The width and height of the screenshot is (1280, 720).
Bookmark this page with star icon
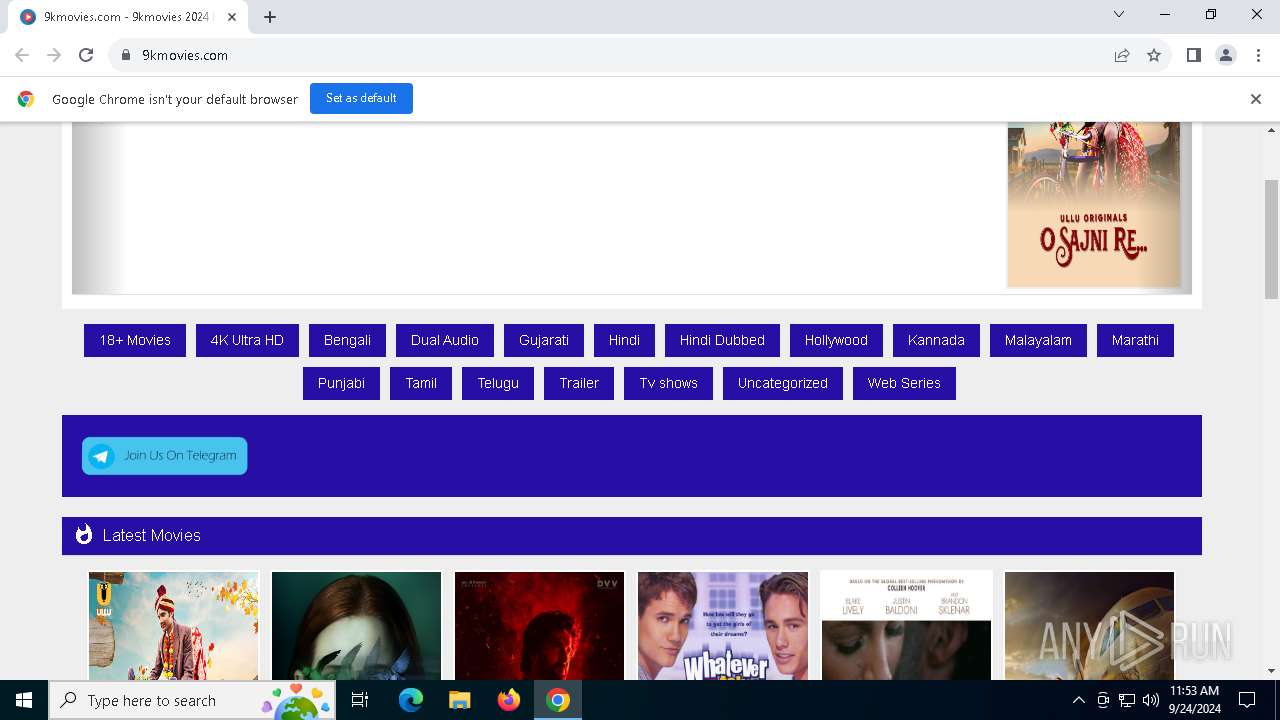click(x=1154, y=55)
